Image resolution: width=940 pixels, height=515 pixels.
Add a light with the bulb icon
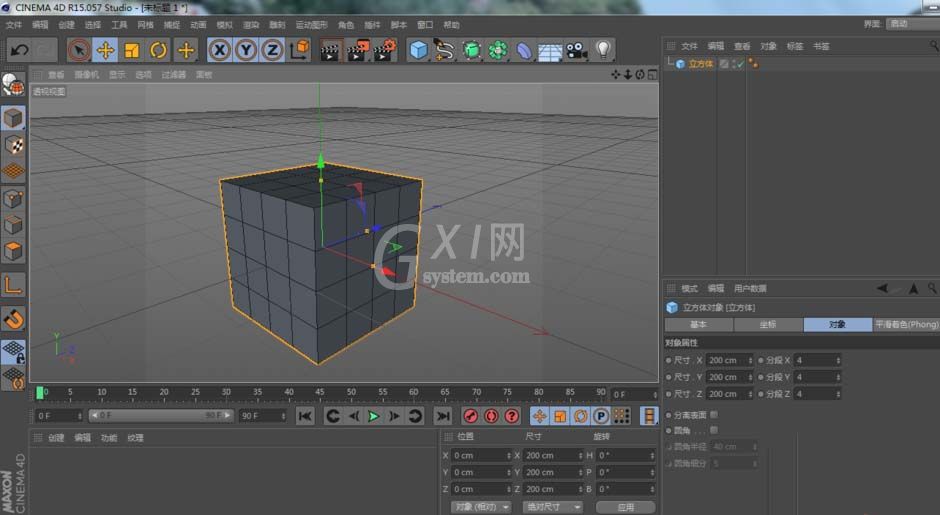pyautogui.click(x=603, y=50)
